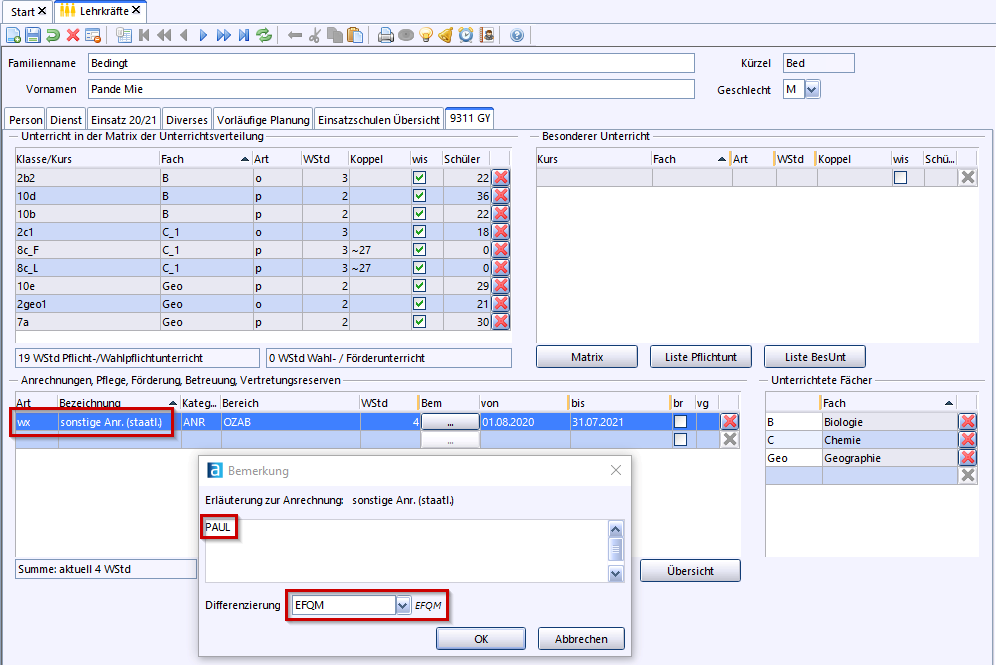Click the scissors cut icon
The width and height of the screenshot is (996, 665).
pos(314,36)
